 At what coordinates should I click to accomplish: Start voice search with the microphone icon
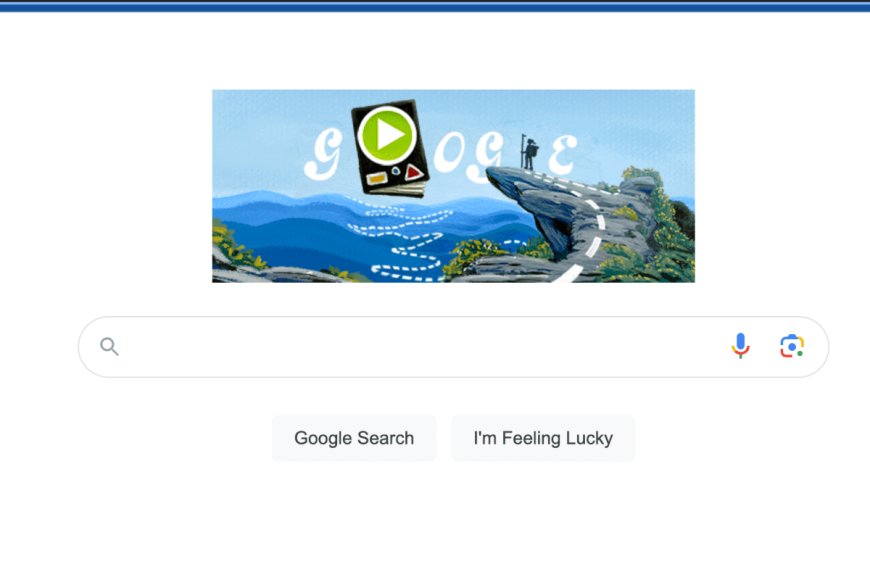(740, 346)
